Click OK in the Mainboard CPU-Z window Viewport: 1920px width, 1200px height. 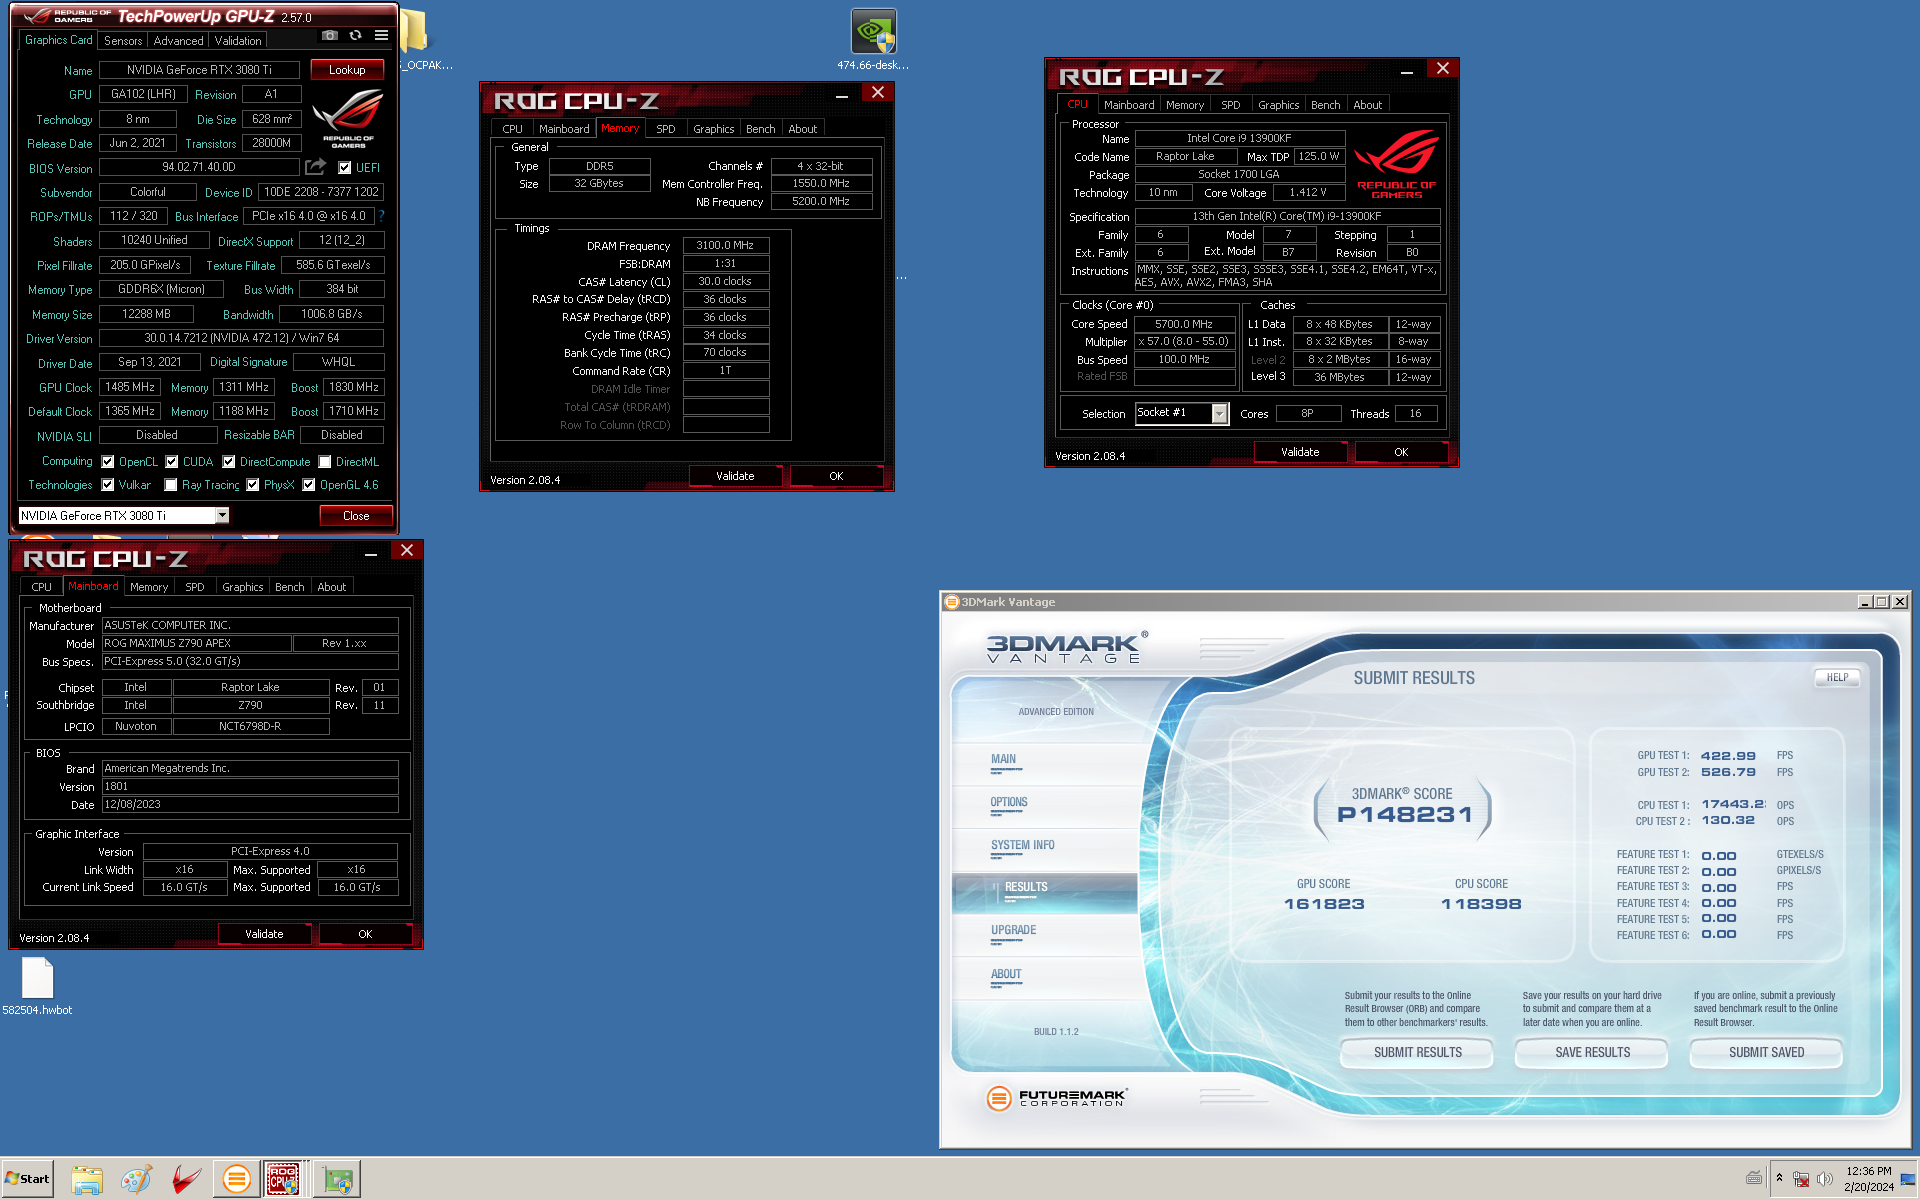[365, 934]
